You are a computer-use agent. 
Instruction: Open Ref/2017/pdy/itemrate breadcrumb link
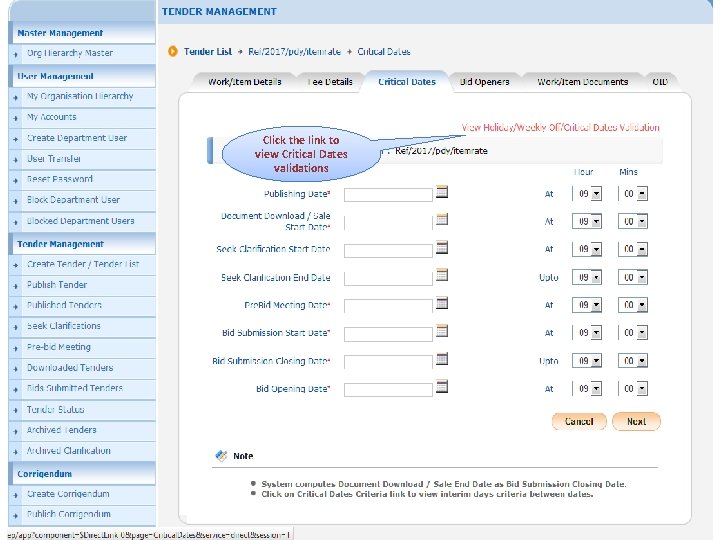coord(294,51)
